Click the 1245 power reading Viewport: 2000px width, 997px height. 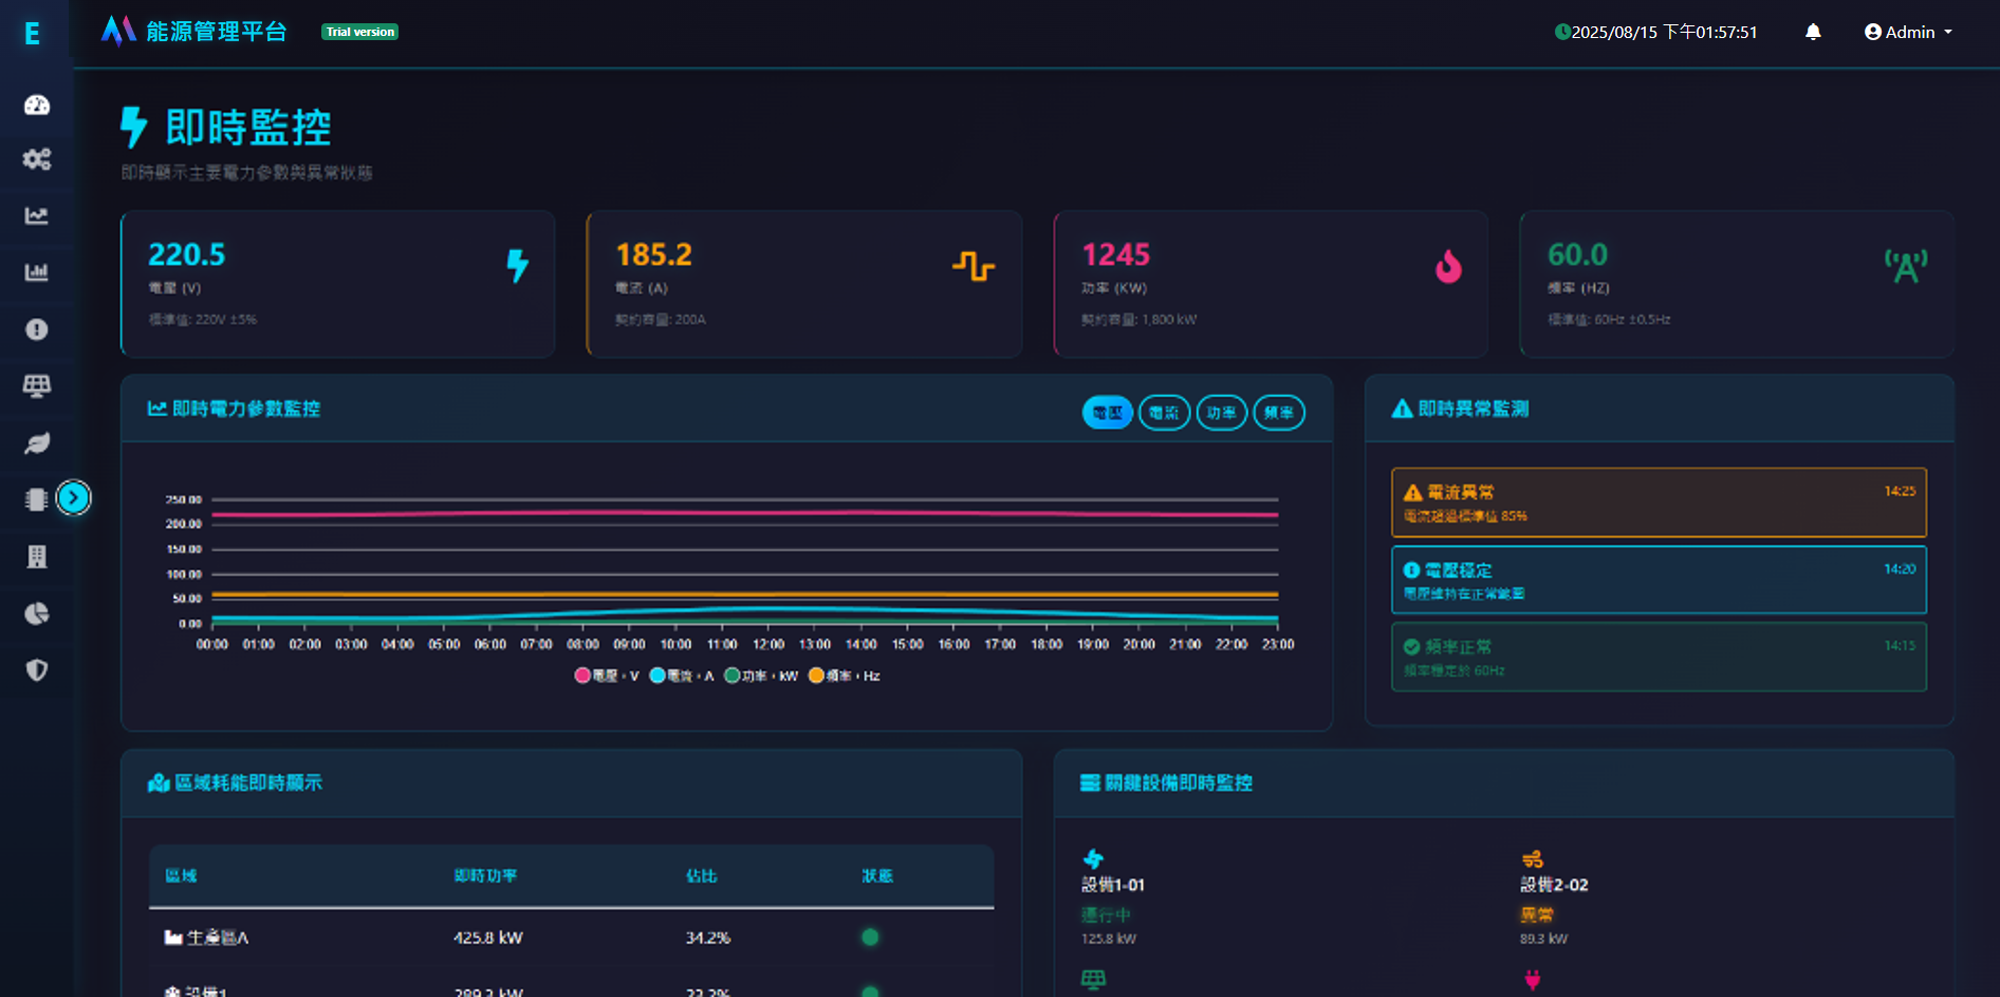[x=1116, y=255]
